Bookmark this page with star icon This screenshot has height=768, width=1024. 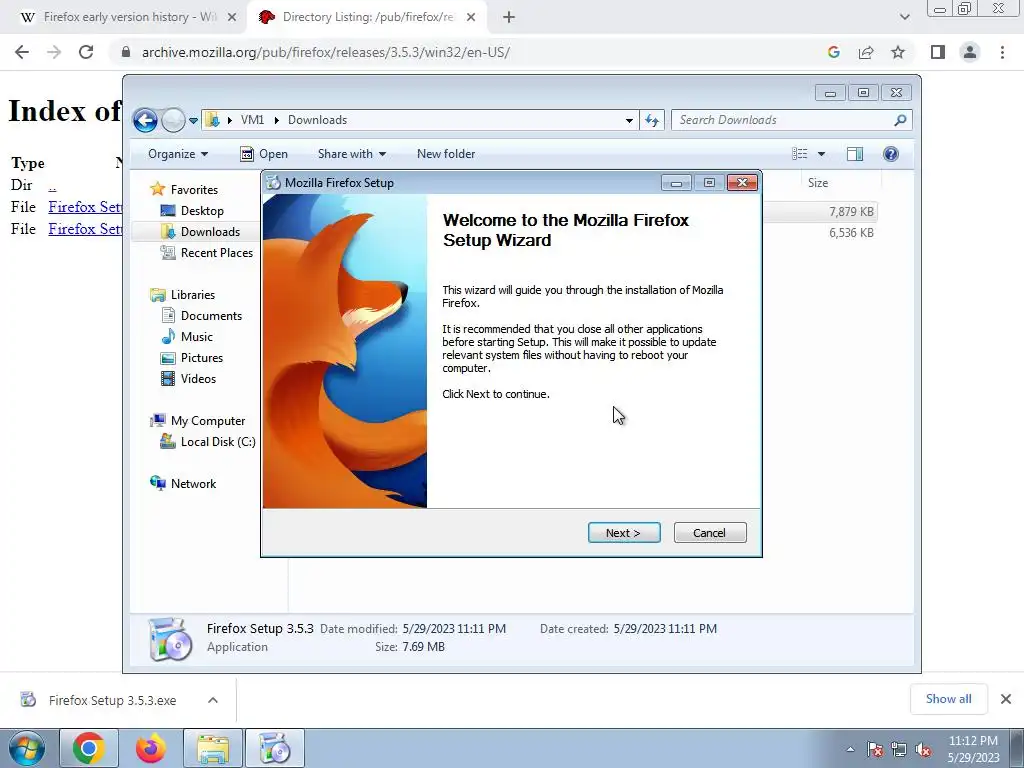coord(898,52)
